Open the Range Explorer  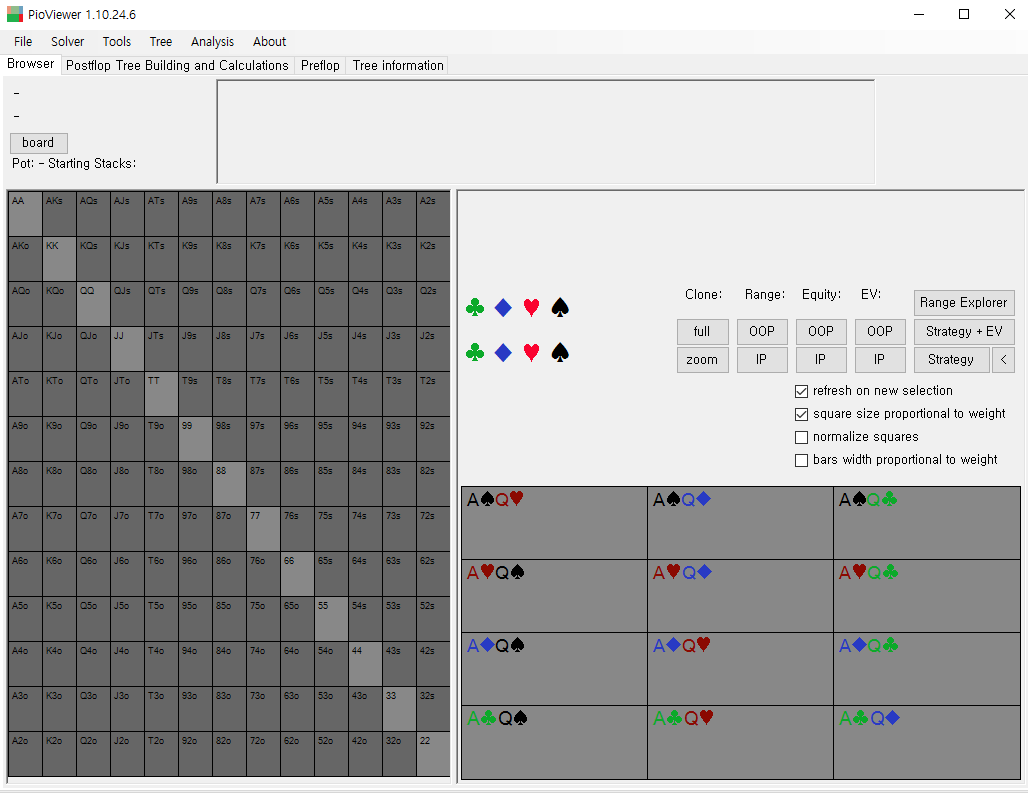[x=964, y=303]
